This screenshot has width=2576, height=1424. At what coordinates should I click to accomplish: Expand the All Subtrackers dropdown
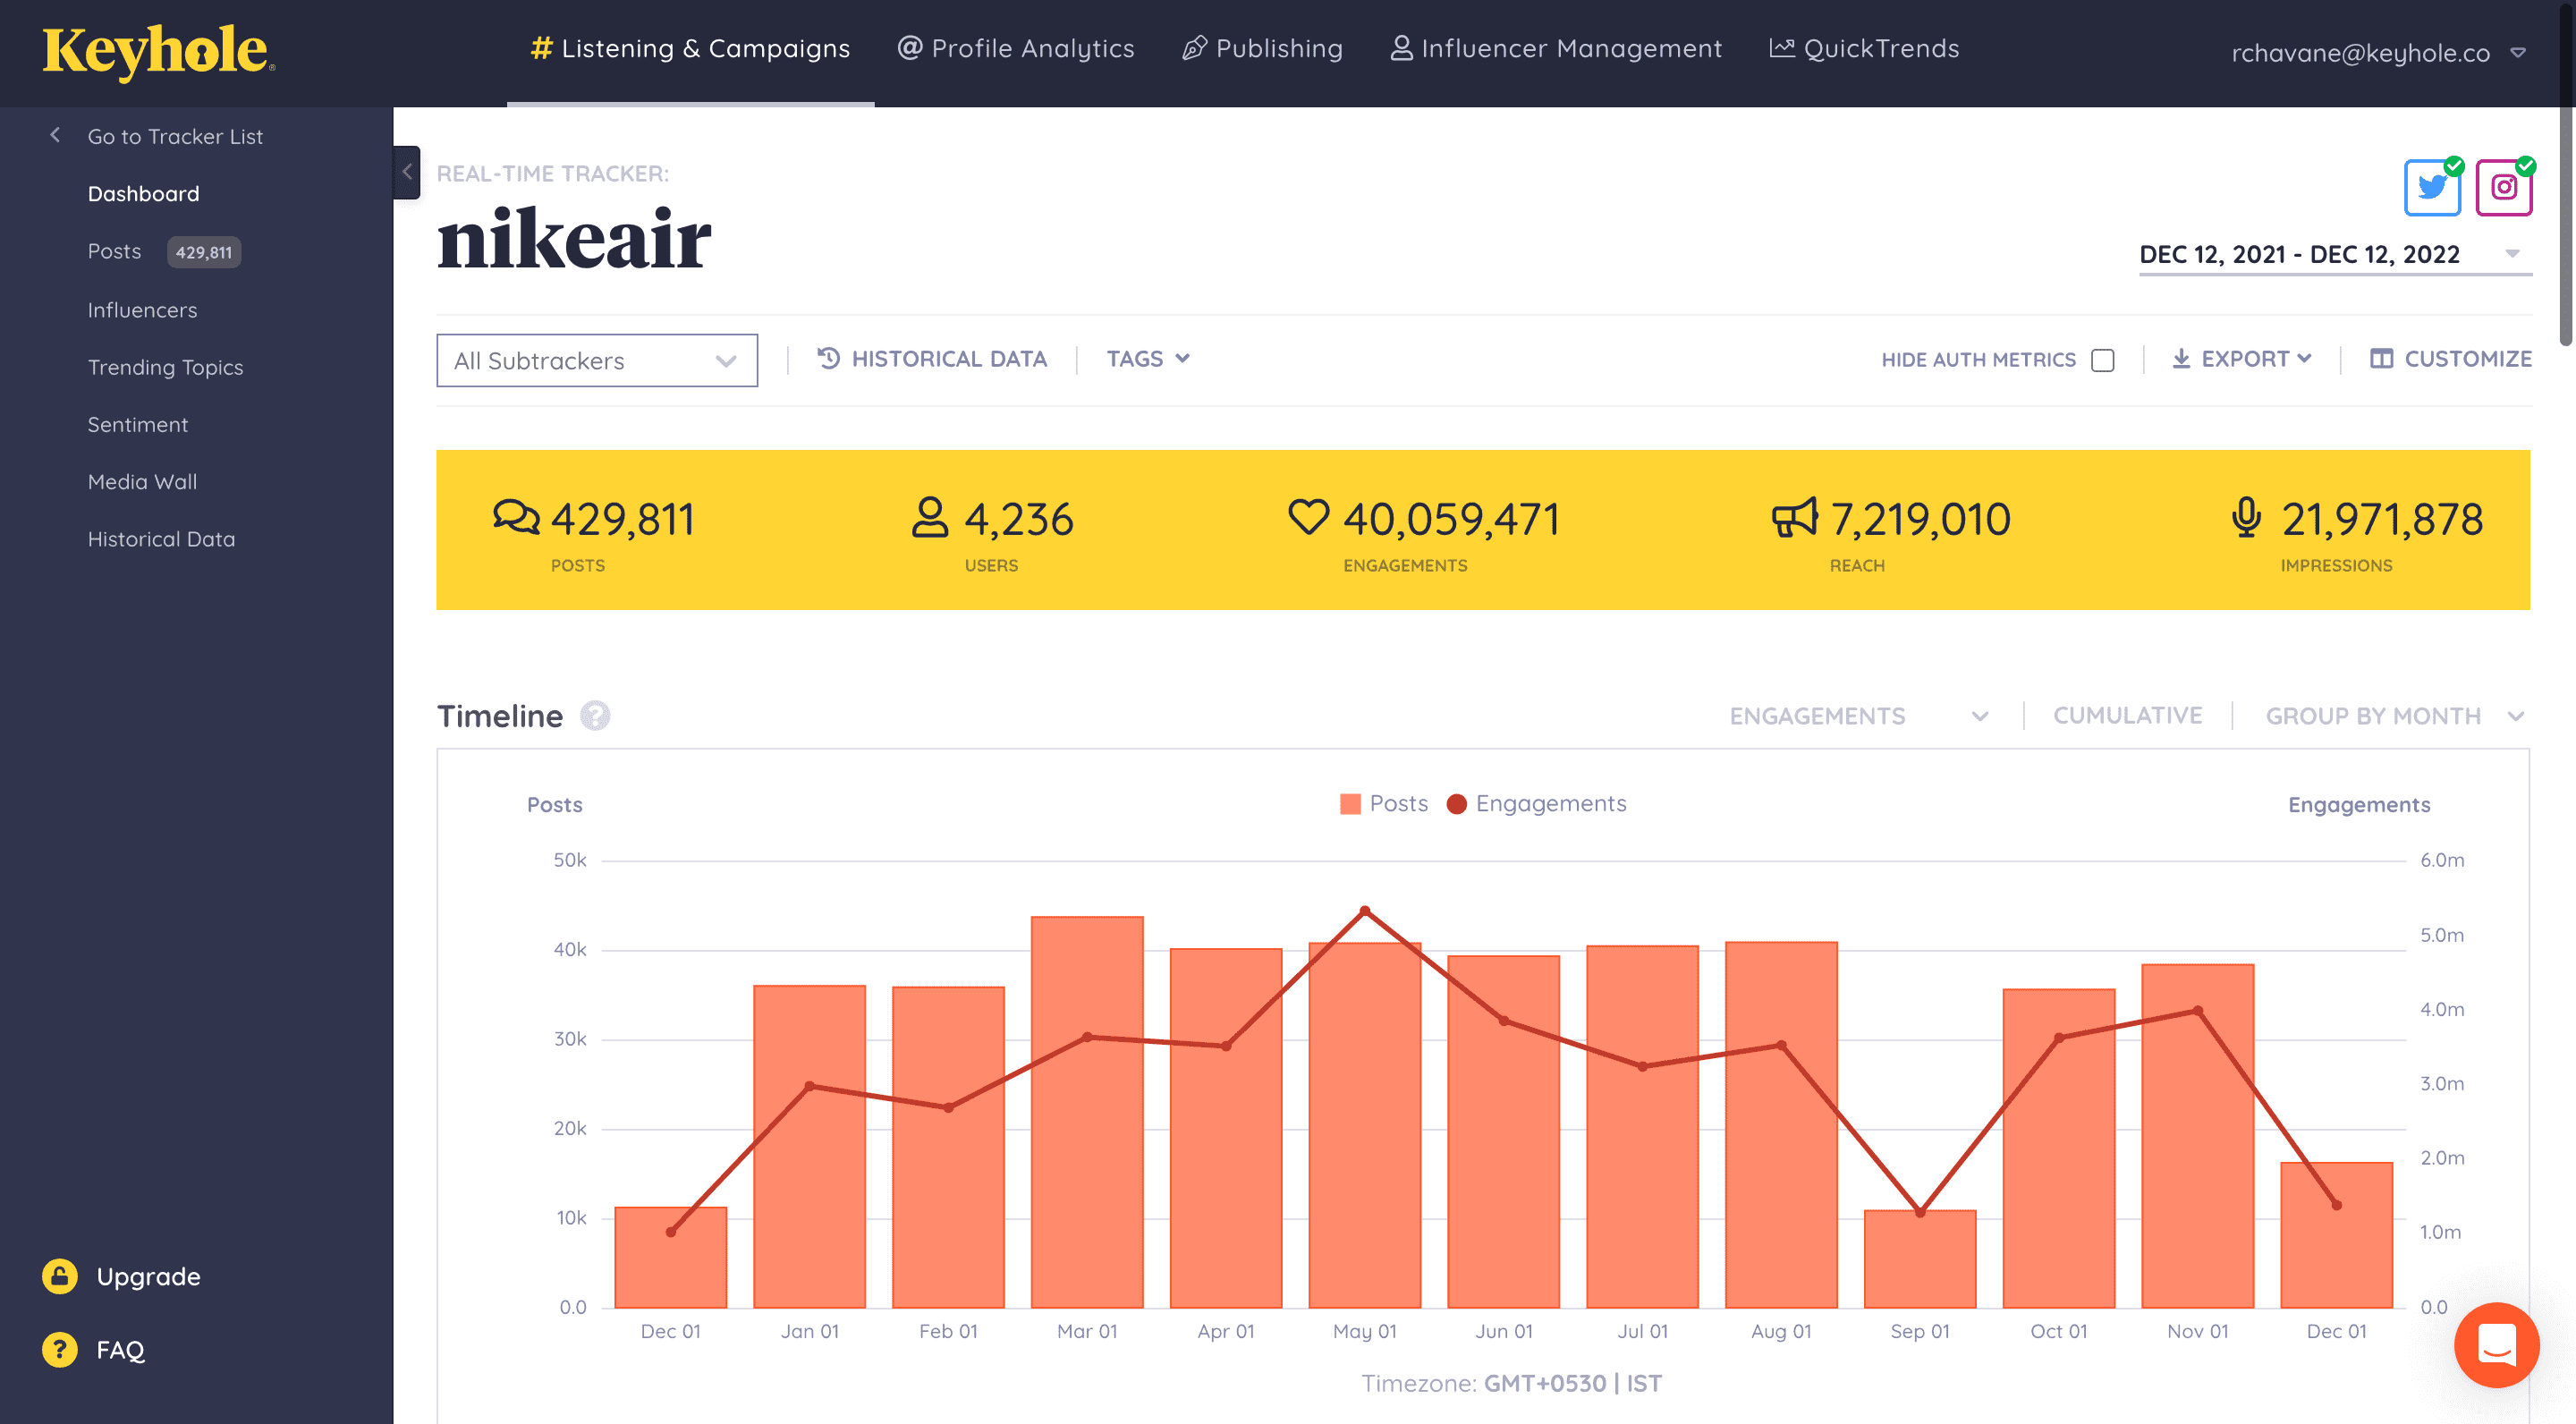click(597, 360)
